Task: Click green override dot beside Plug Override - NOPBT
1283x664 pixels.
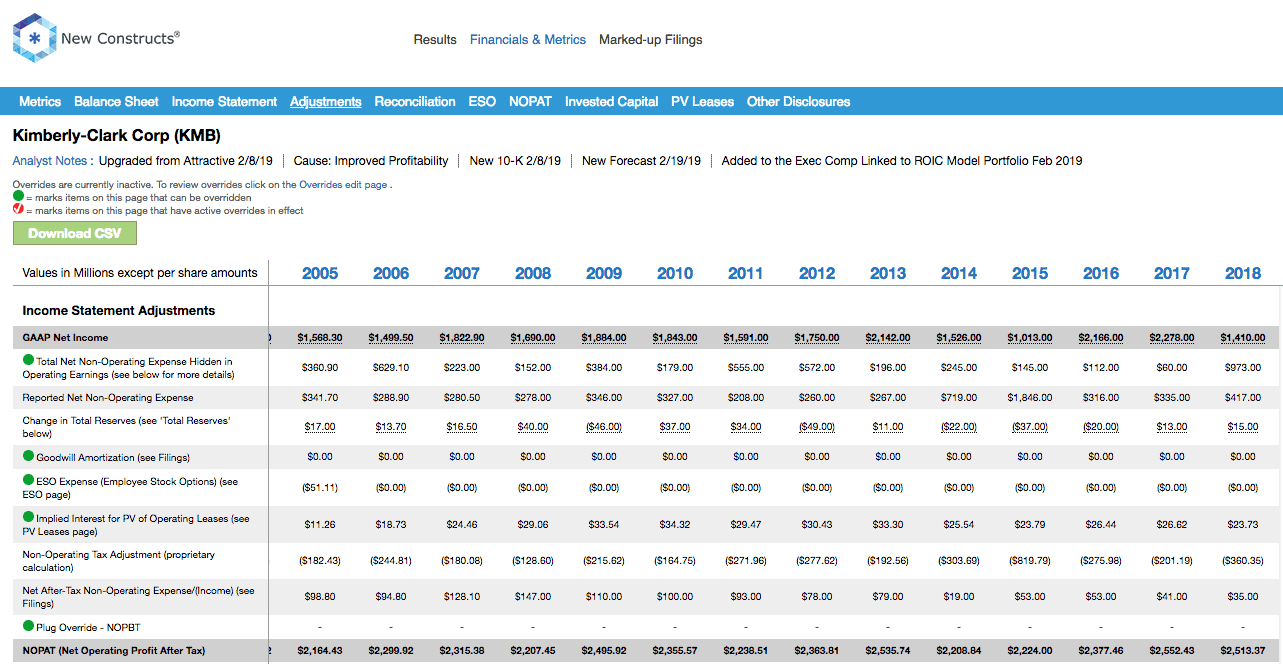Action: pos(28,625)
